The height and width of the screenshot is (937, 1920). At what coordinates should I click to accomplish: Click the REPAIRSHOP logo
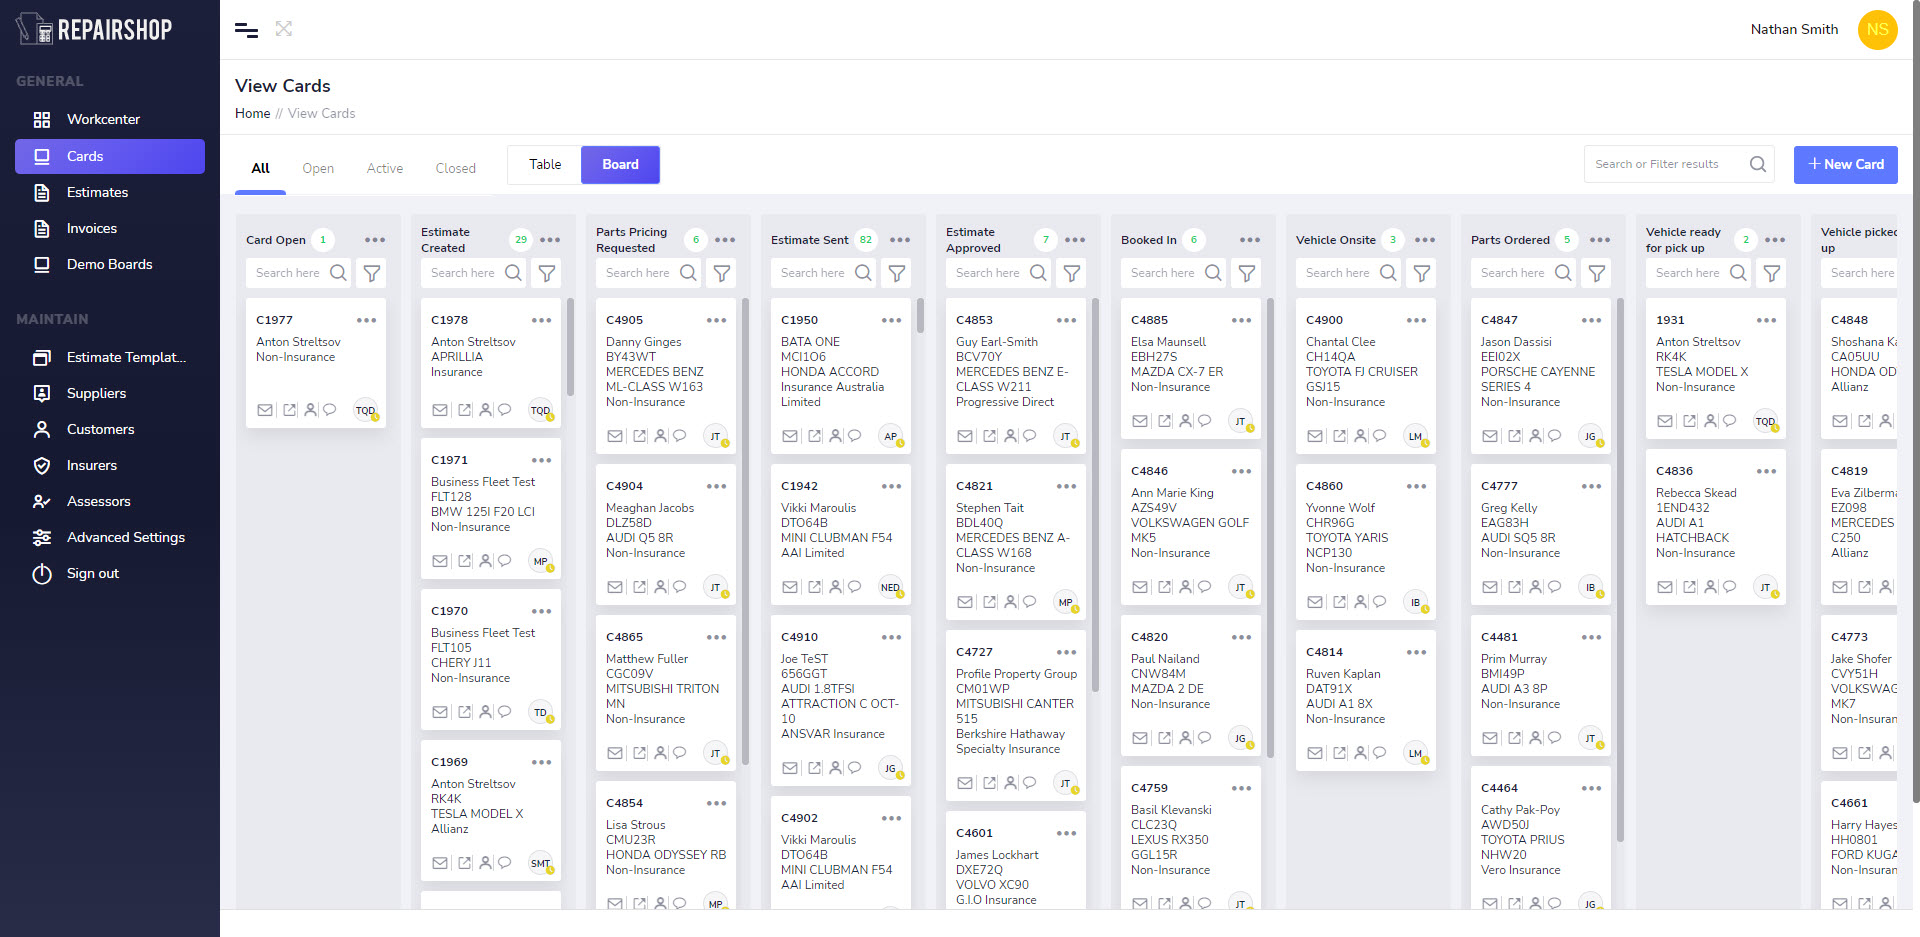(94, 29)
